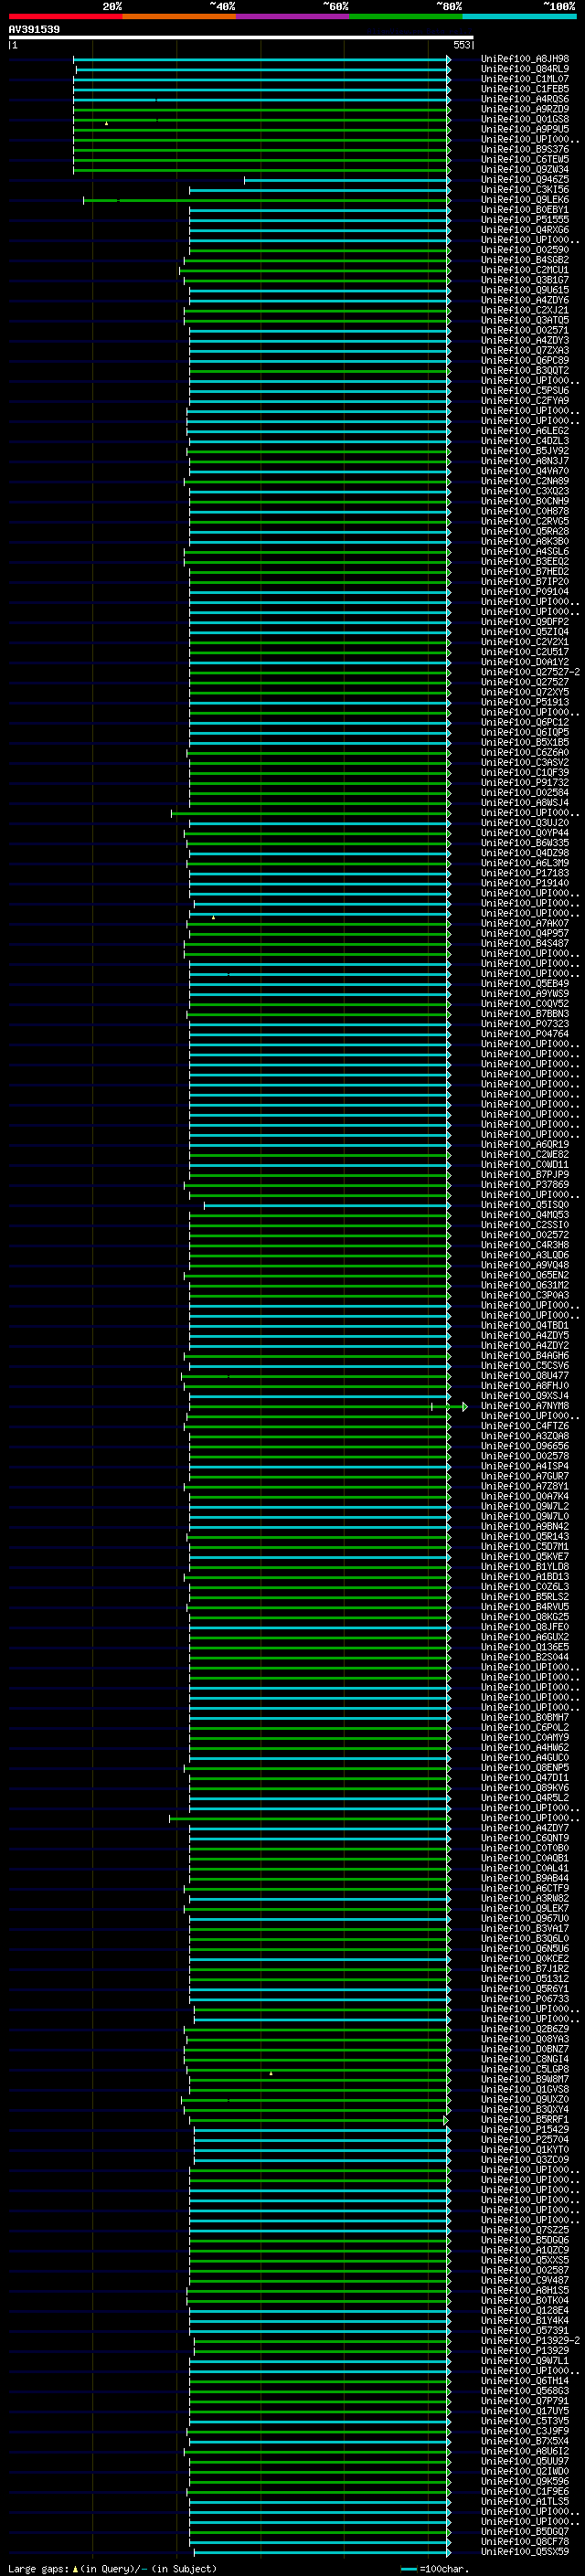Select hit label UniRef100_P17183
Image resolution: width=585 pixels, height=2576 pixels.
coord(525,874)
